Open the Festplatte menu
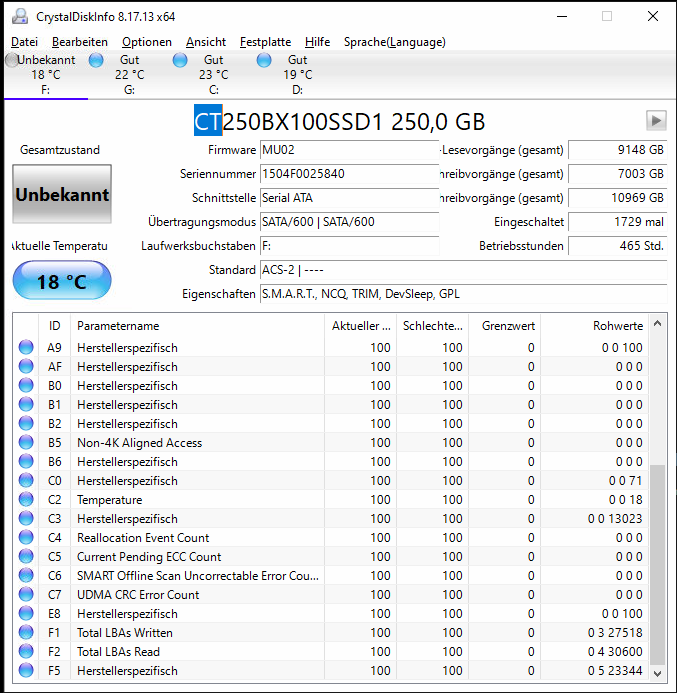The height and width of the screenshot is (693, 677). coord(265,42)
